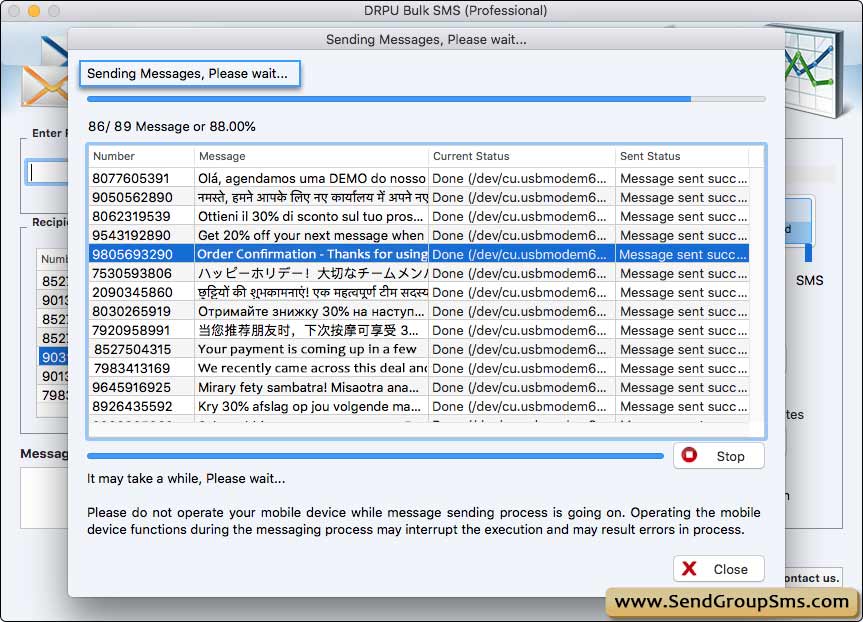Click the Close button in sending dialog
Viewport: 863px width, 622px height.
[718, 569]
